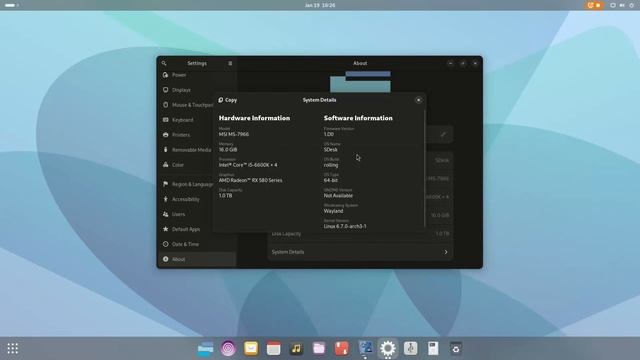Image resolution: width=640 pixels, height=360 pixels.
Task: Open the red software app in dock
Action: [x=342, y=349]
